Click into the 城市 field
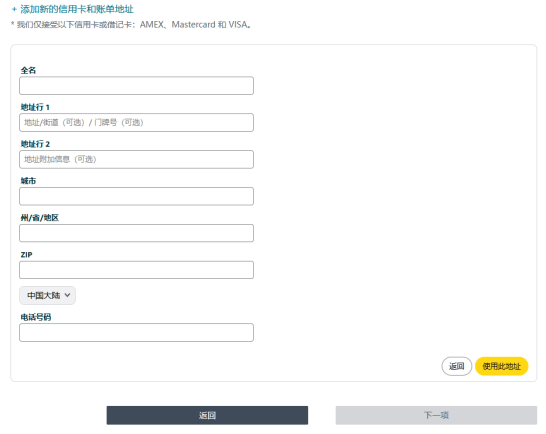The width and height of the screenshot is (546, 434). (136, 196)
